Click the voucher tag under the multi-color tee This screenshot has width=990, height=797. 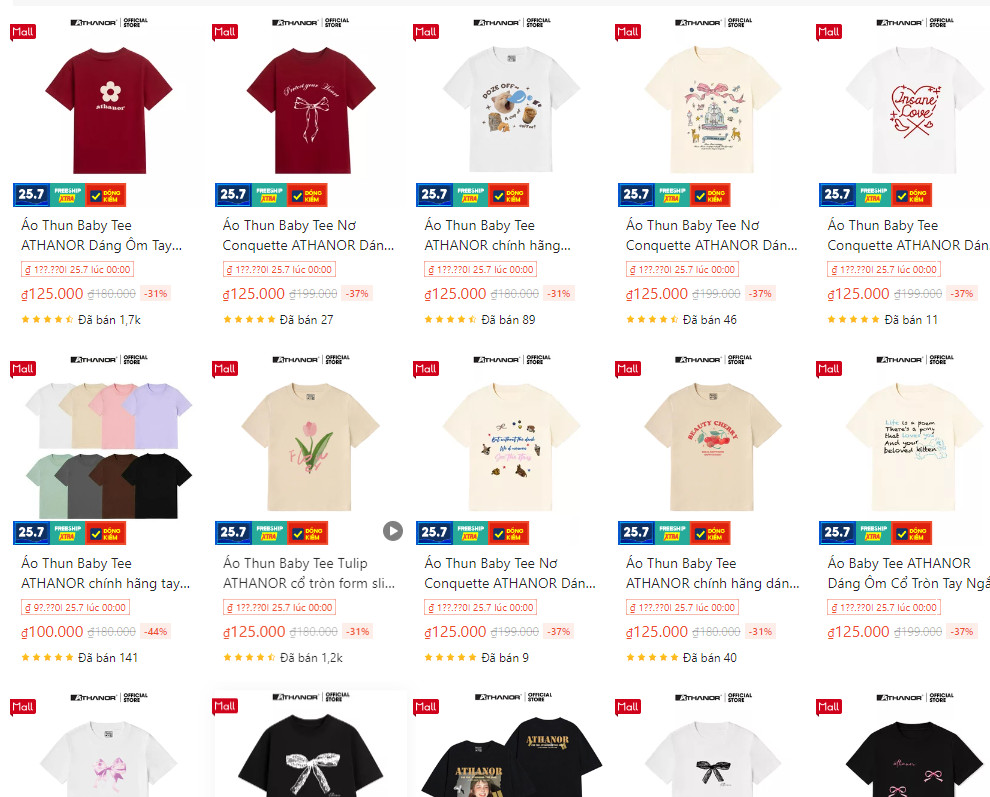(77, 608)
